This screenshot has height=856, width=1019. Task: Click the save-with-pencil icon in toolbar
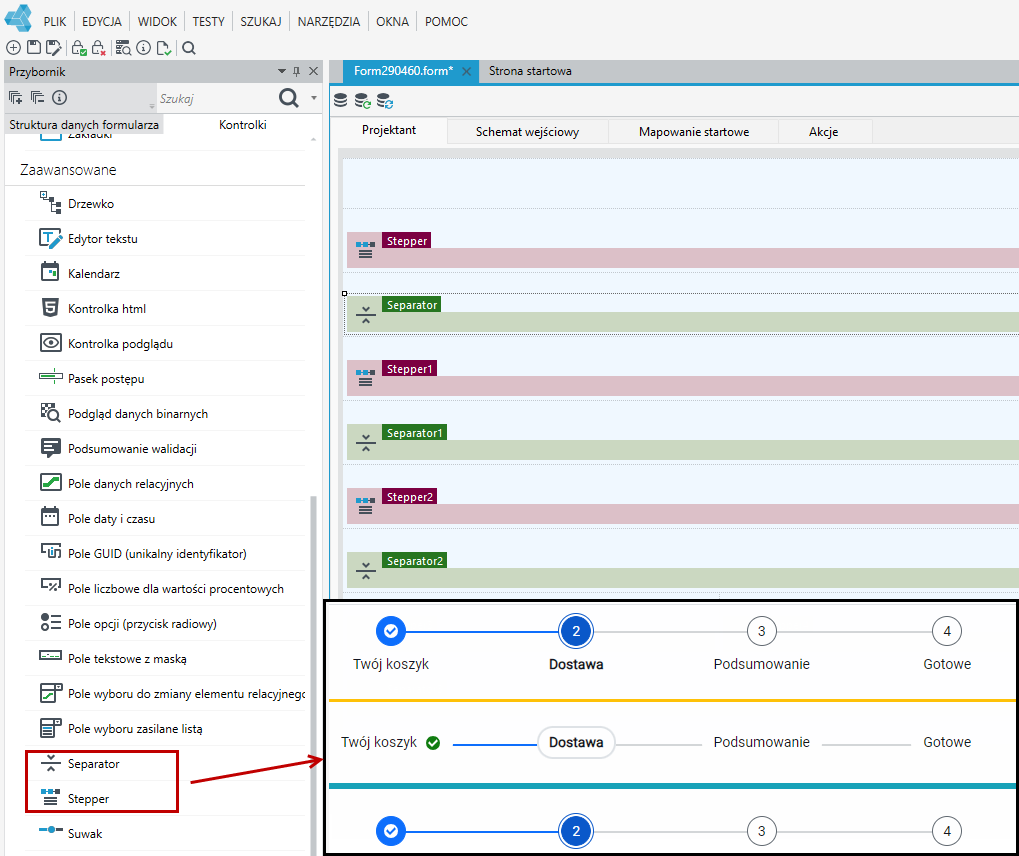53,47
